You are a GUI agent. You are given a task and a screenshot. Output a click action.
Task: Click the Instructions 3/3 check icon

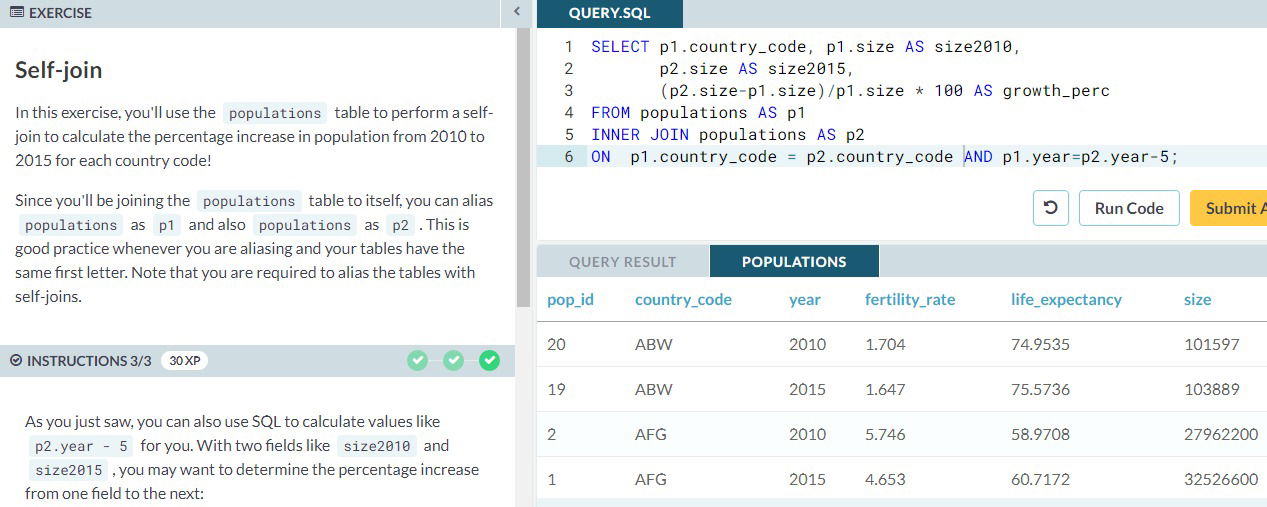click(16, 360)
